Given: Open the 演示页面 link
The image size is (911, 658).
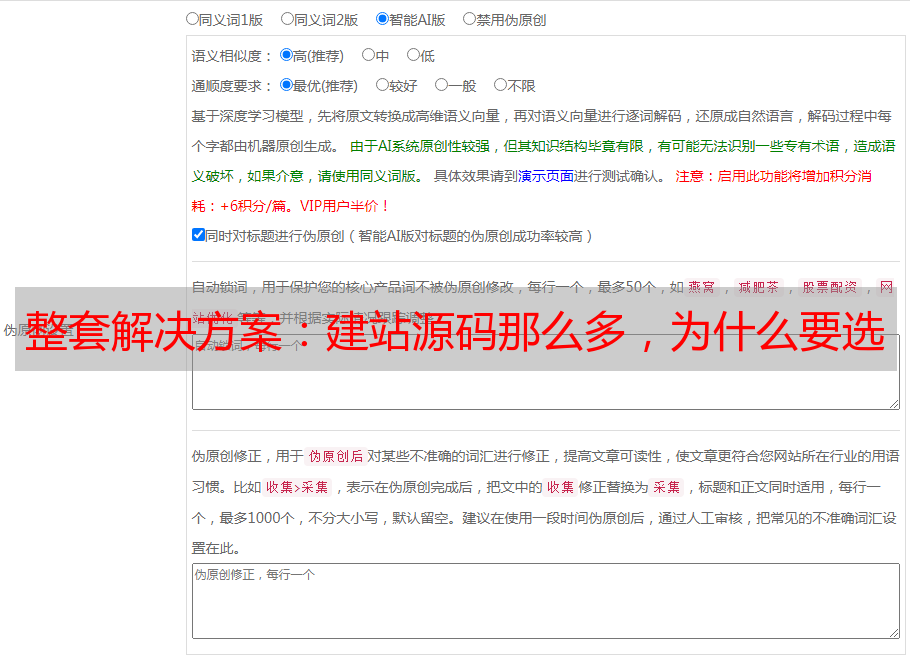Looking at the screenshot, I should 546,176.
